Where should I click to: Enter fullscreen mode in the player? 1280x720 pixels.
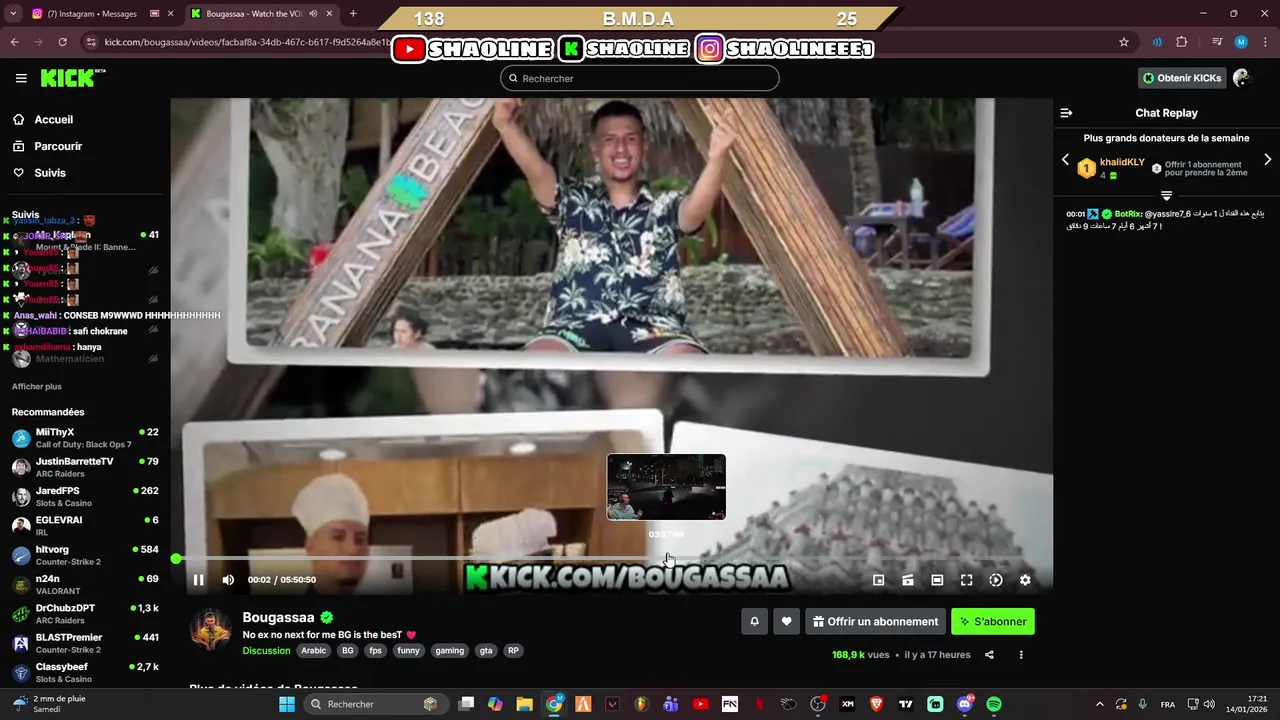point(966,580)
